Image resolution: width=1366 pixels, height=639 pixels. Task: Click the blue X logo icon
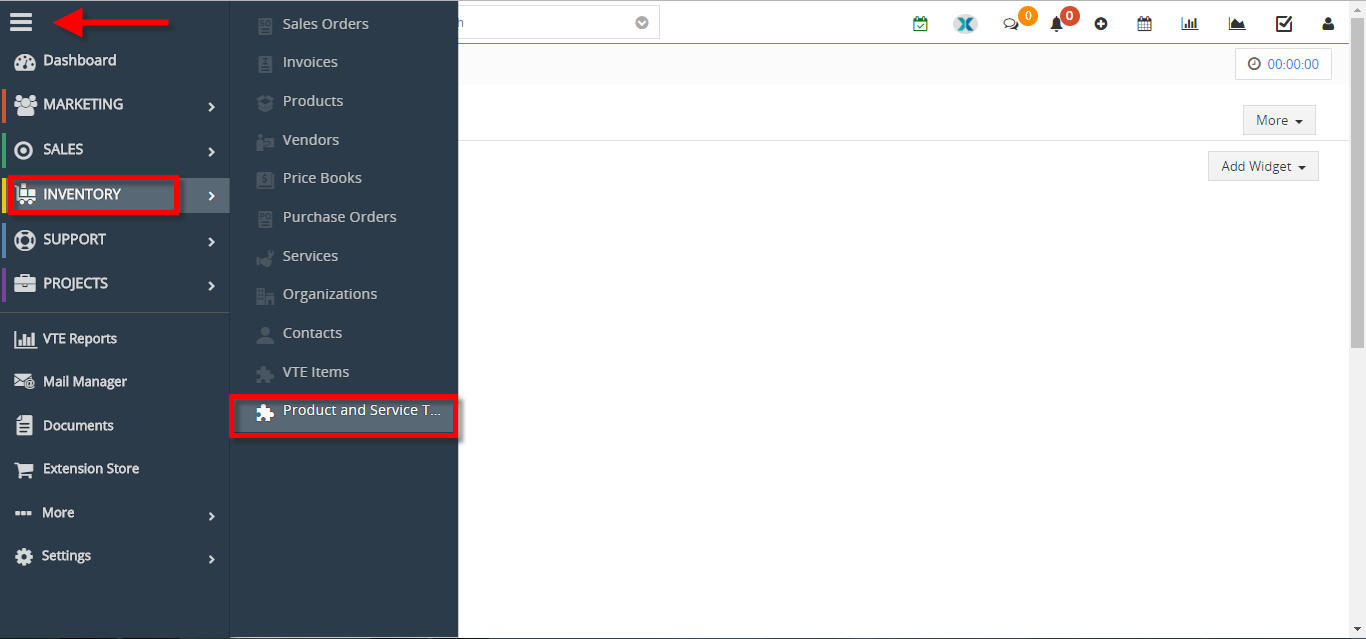point(965,23)
